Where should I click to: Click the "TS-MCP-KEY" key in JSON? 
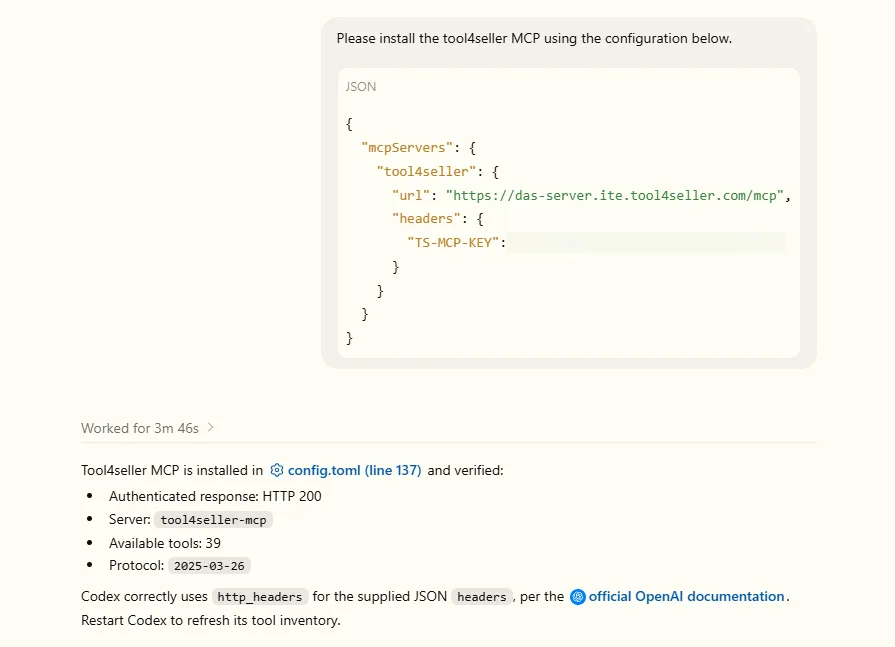[x=453, y=242]
